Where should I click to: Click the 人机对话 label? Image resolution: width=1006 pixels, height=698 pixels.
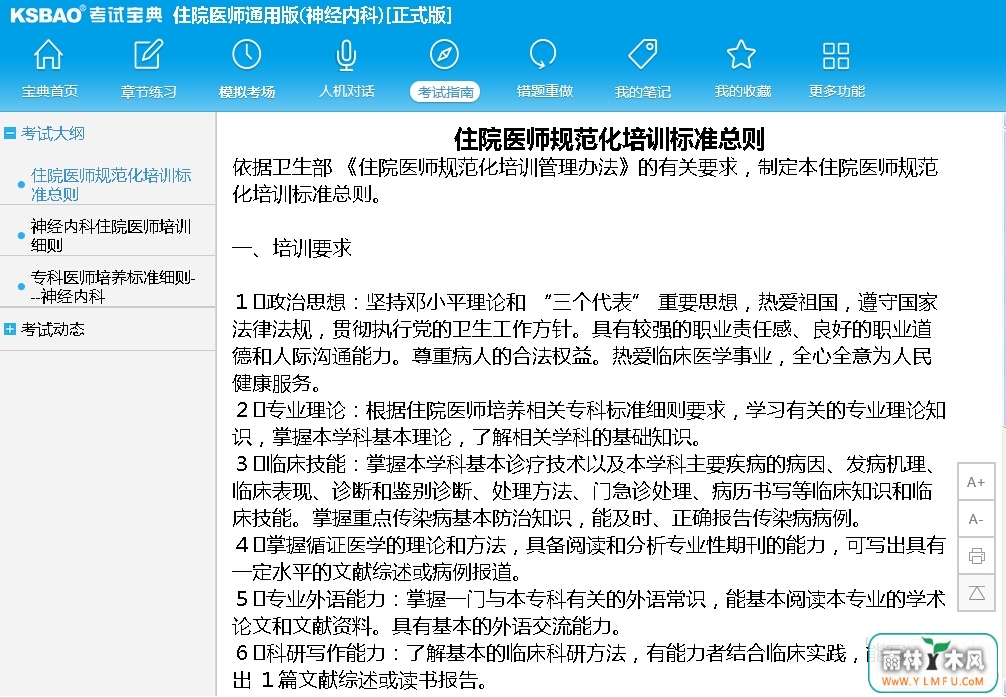346,91
